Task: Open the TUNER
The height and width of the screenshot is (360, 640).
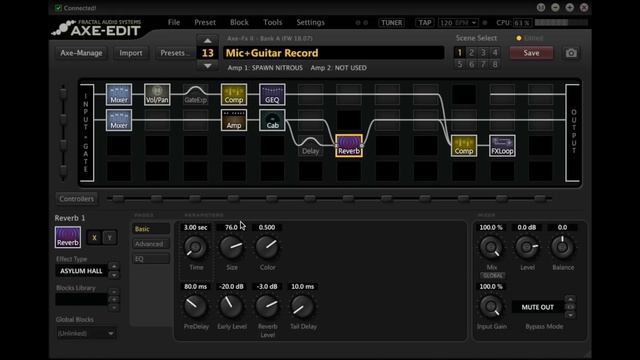Action: [392, 23]
